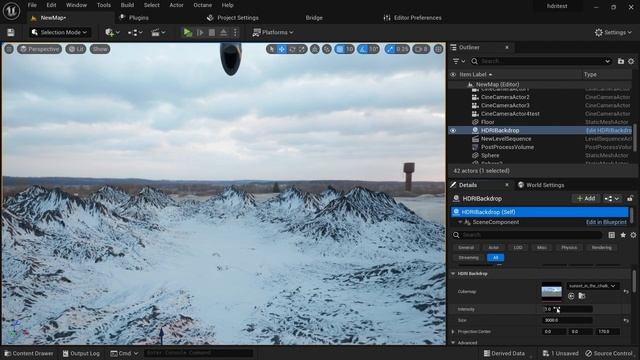Adjust the camera speed setting
The height and width of the screenshot is (360, 640).
click(x=421, y=49)
